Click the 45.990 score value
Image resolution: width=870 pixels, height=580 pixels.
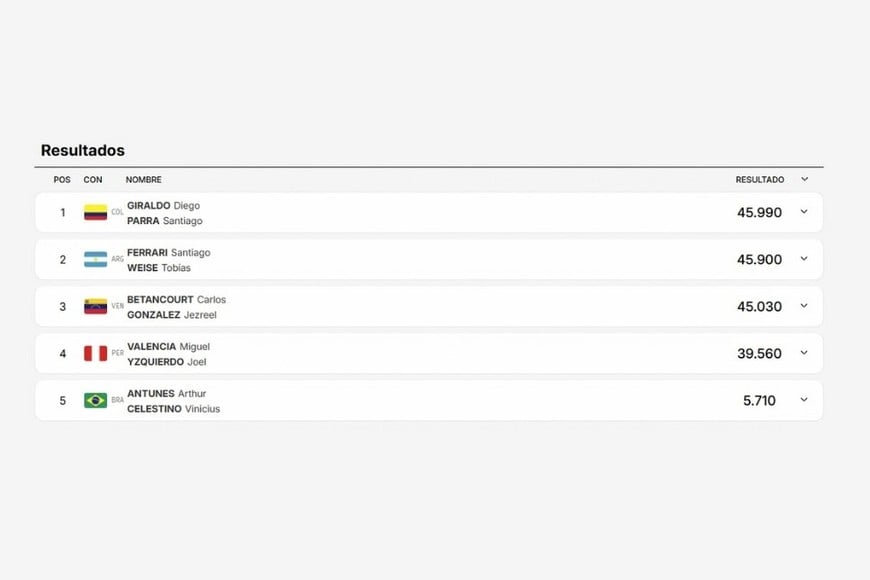coord(759,213)
